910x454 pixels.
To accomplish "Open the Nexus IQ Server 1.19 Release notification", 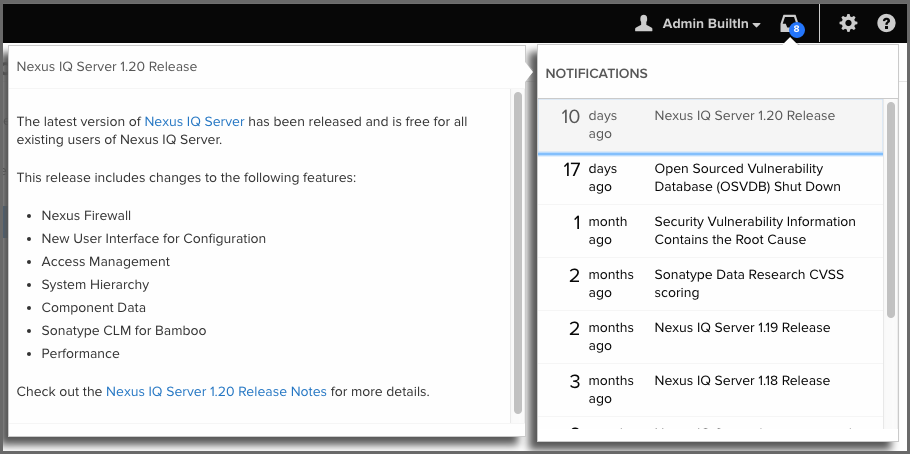I will (x=710, y=337).
